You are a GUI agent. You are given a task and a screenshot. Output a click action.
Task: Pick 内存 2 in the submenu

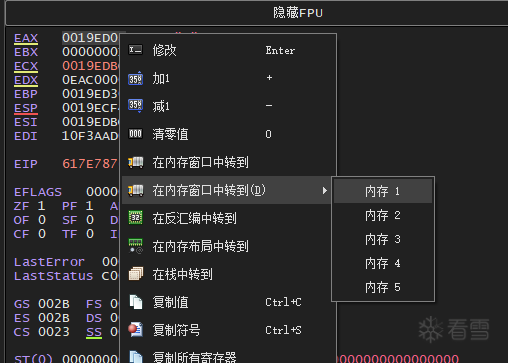tap(383, 215)
